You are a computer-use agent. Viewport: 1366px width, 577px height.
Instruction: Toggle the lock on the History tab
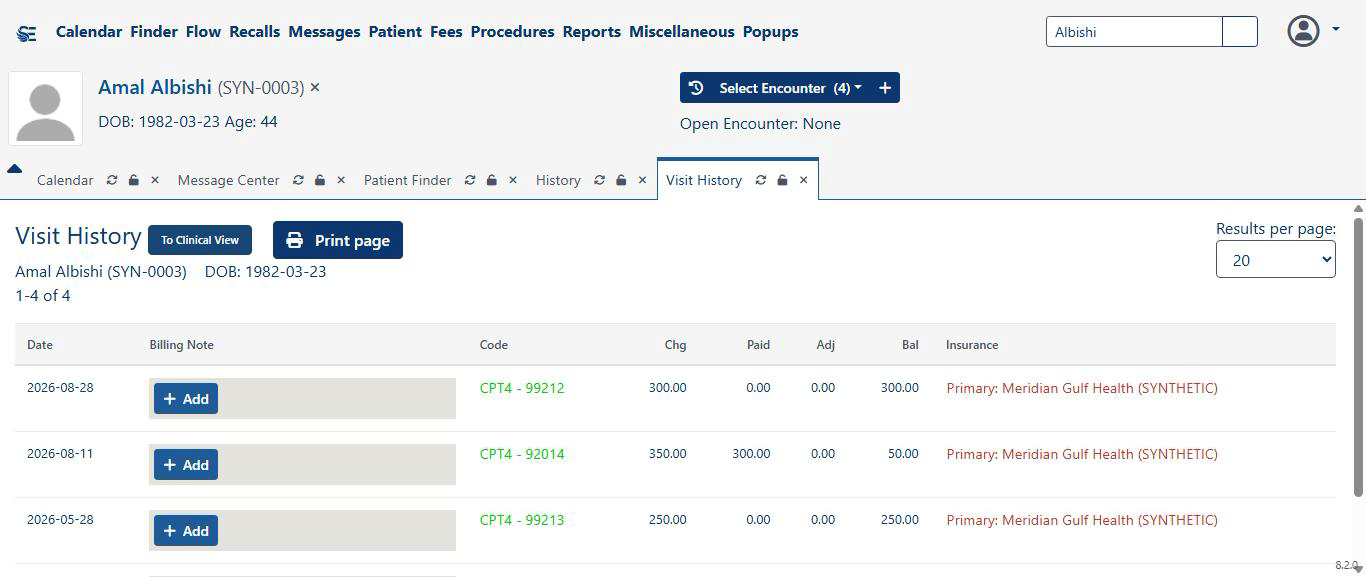click(x=621, y=180)
